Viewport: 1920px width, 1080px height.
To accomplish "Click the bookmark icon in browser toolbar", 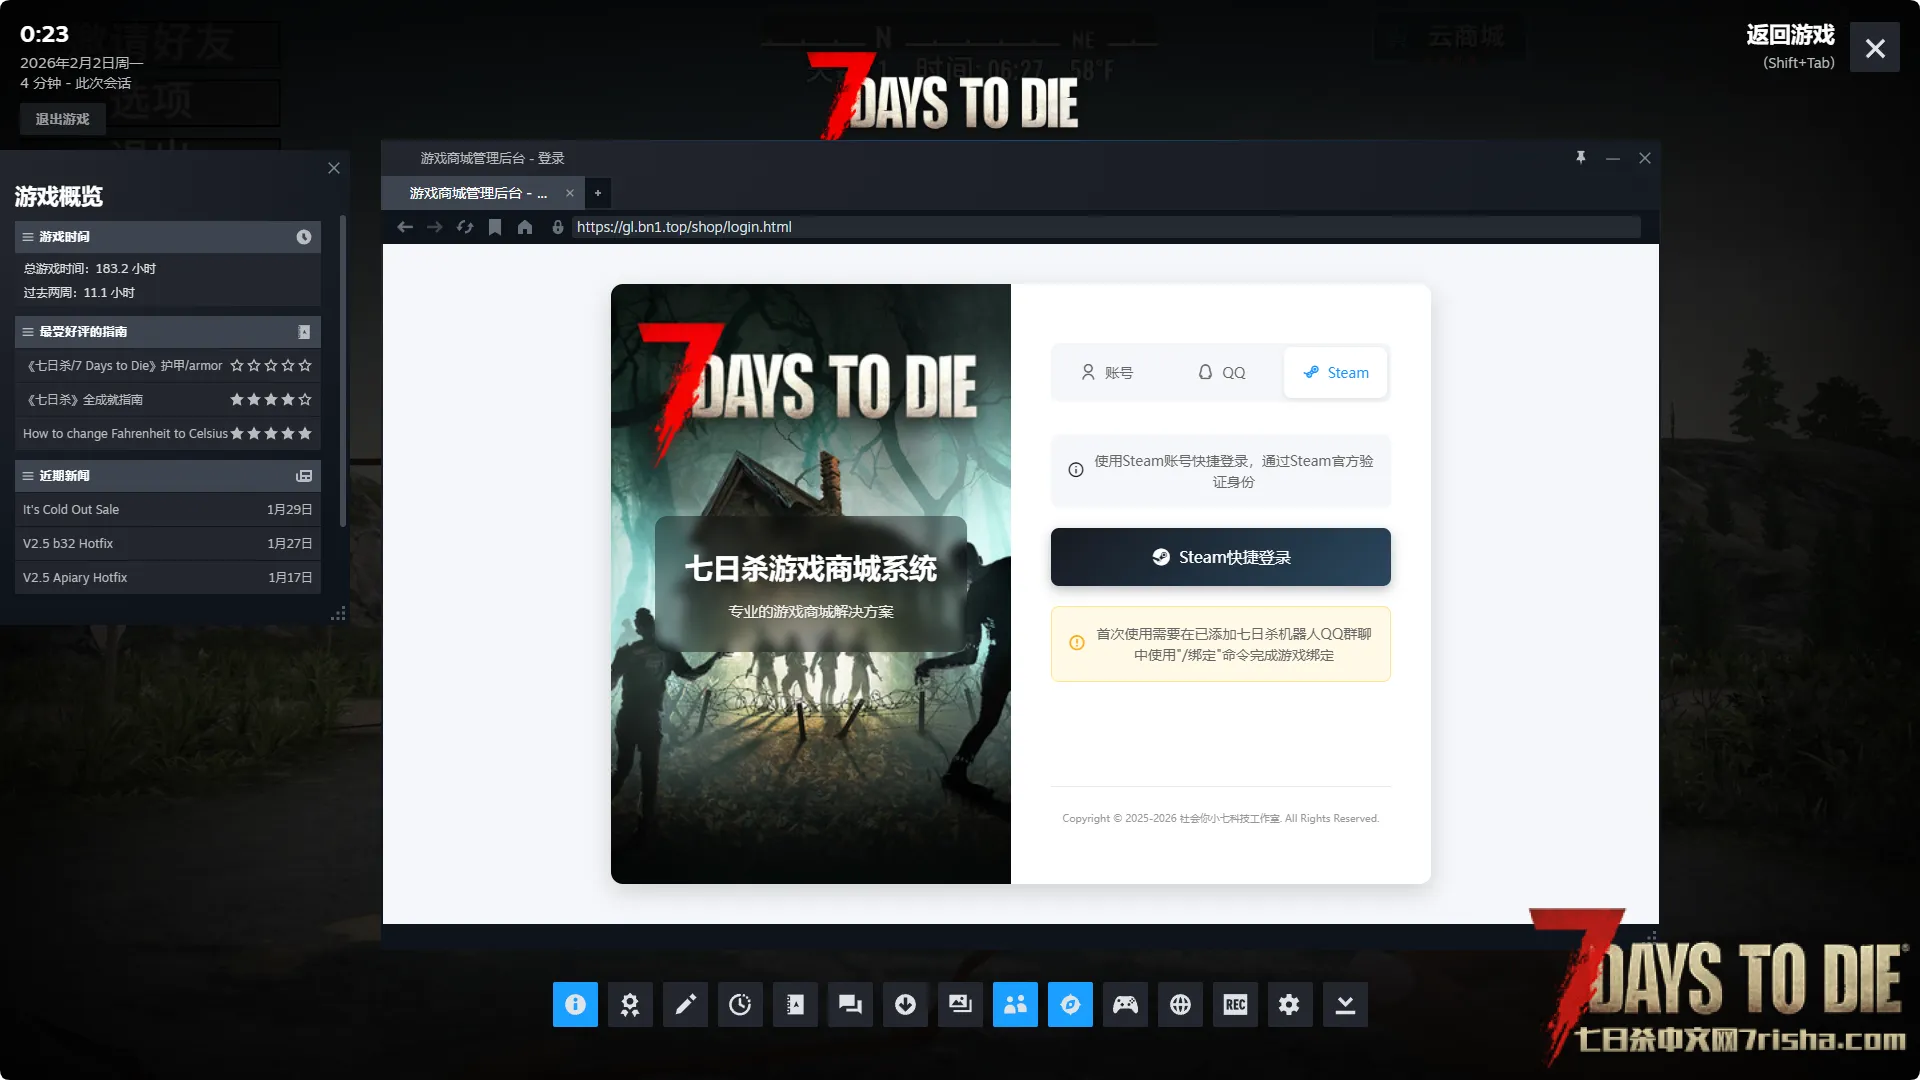I will [x=495, y=227].
